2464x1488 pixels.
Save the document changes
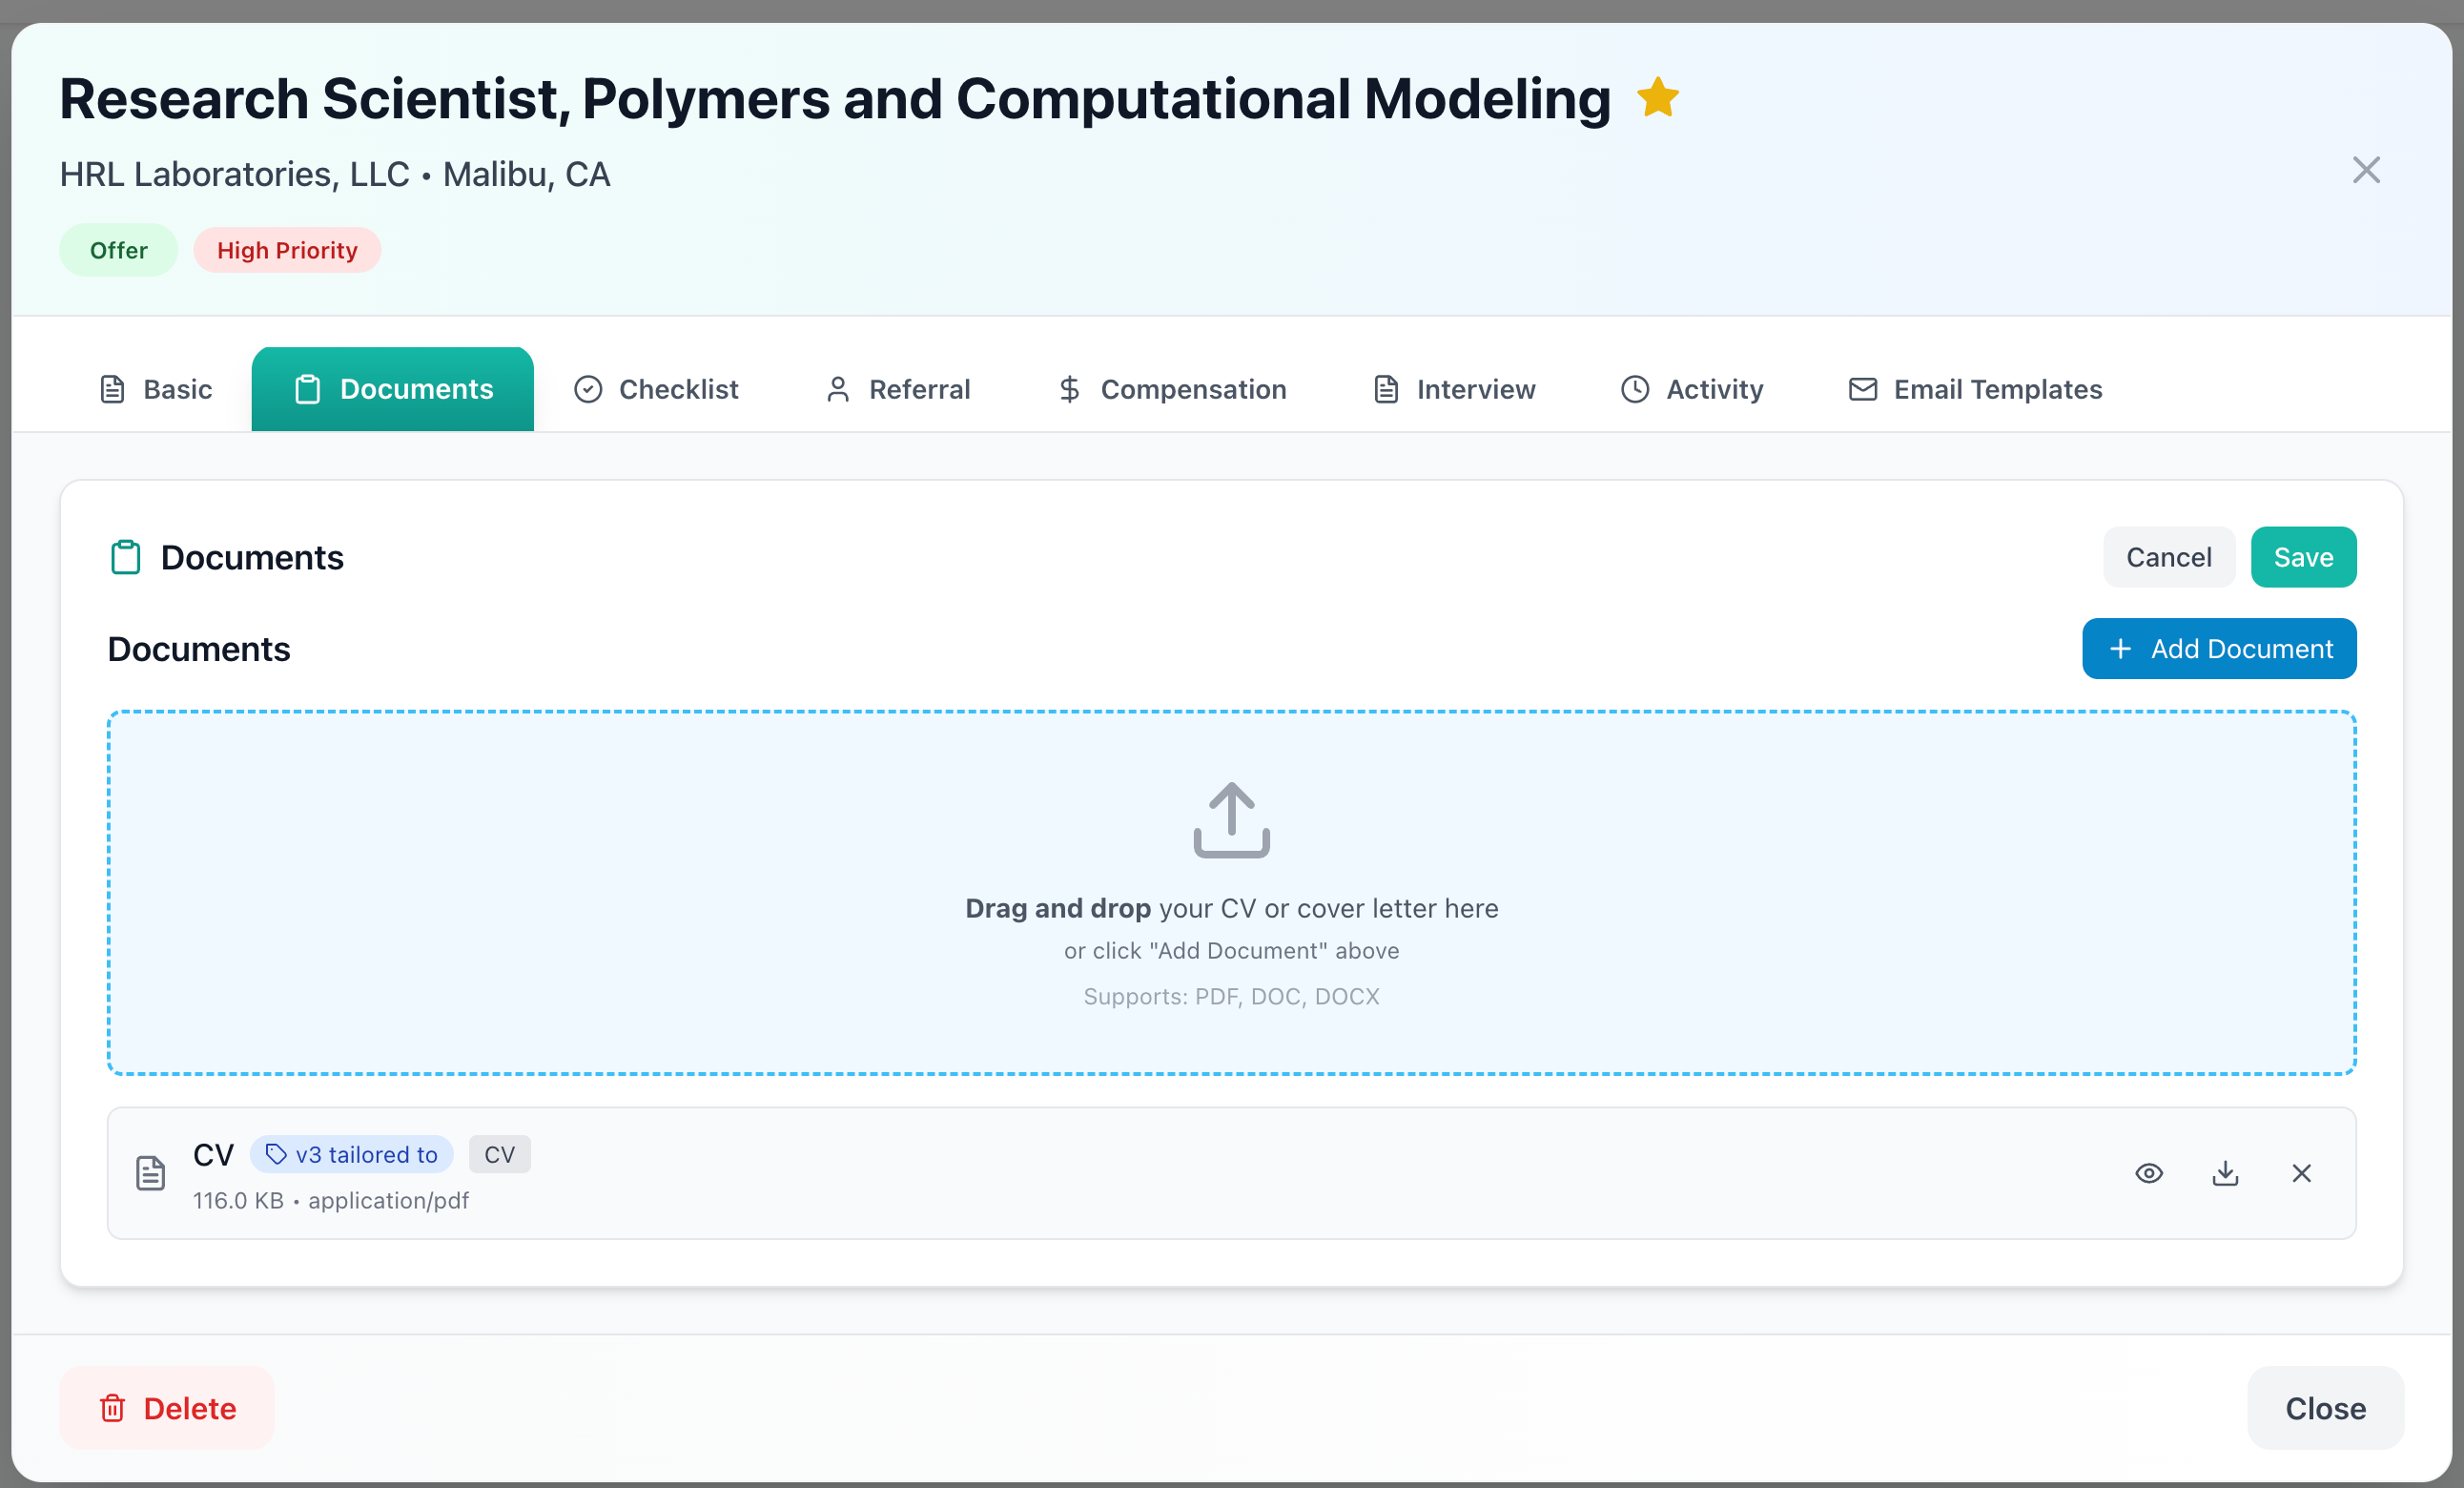2302,557
